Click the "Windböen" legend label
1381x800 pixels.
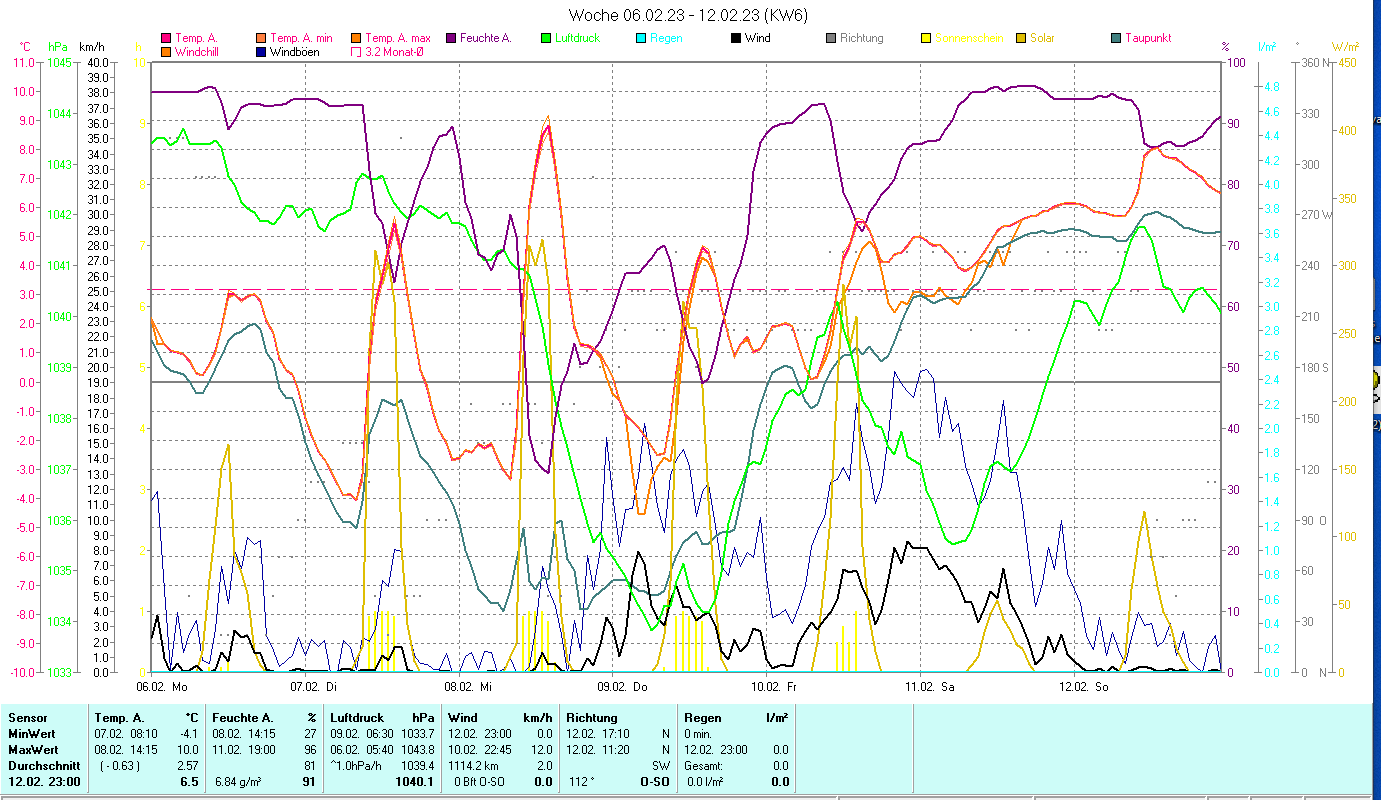(x=295, y=51)
